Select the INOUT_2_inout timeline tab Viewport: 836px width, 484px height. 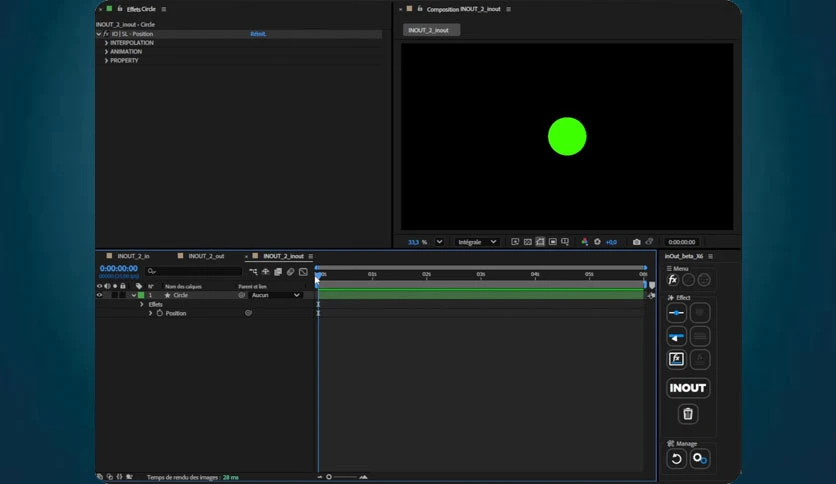point(283,256)
